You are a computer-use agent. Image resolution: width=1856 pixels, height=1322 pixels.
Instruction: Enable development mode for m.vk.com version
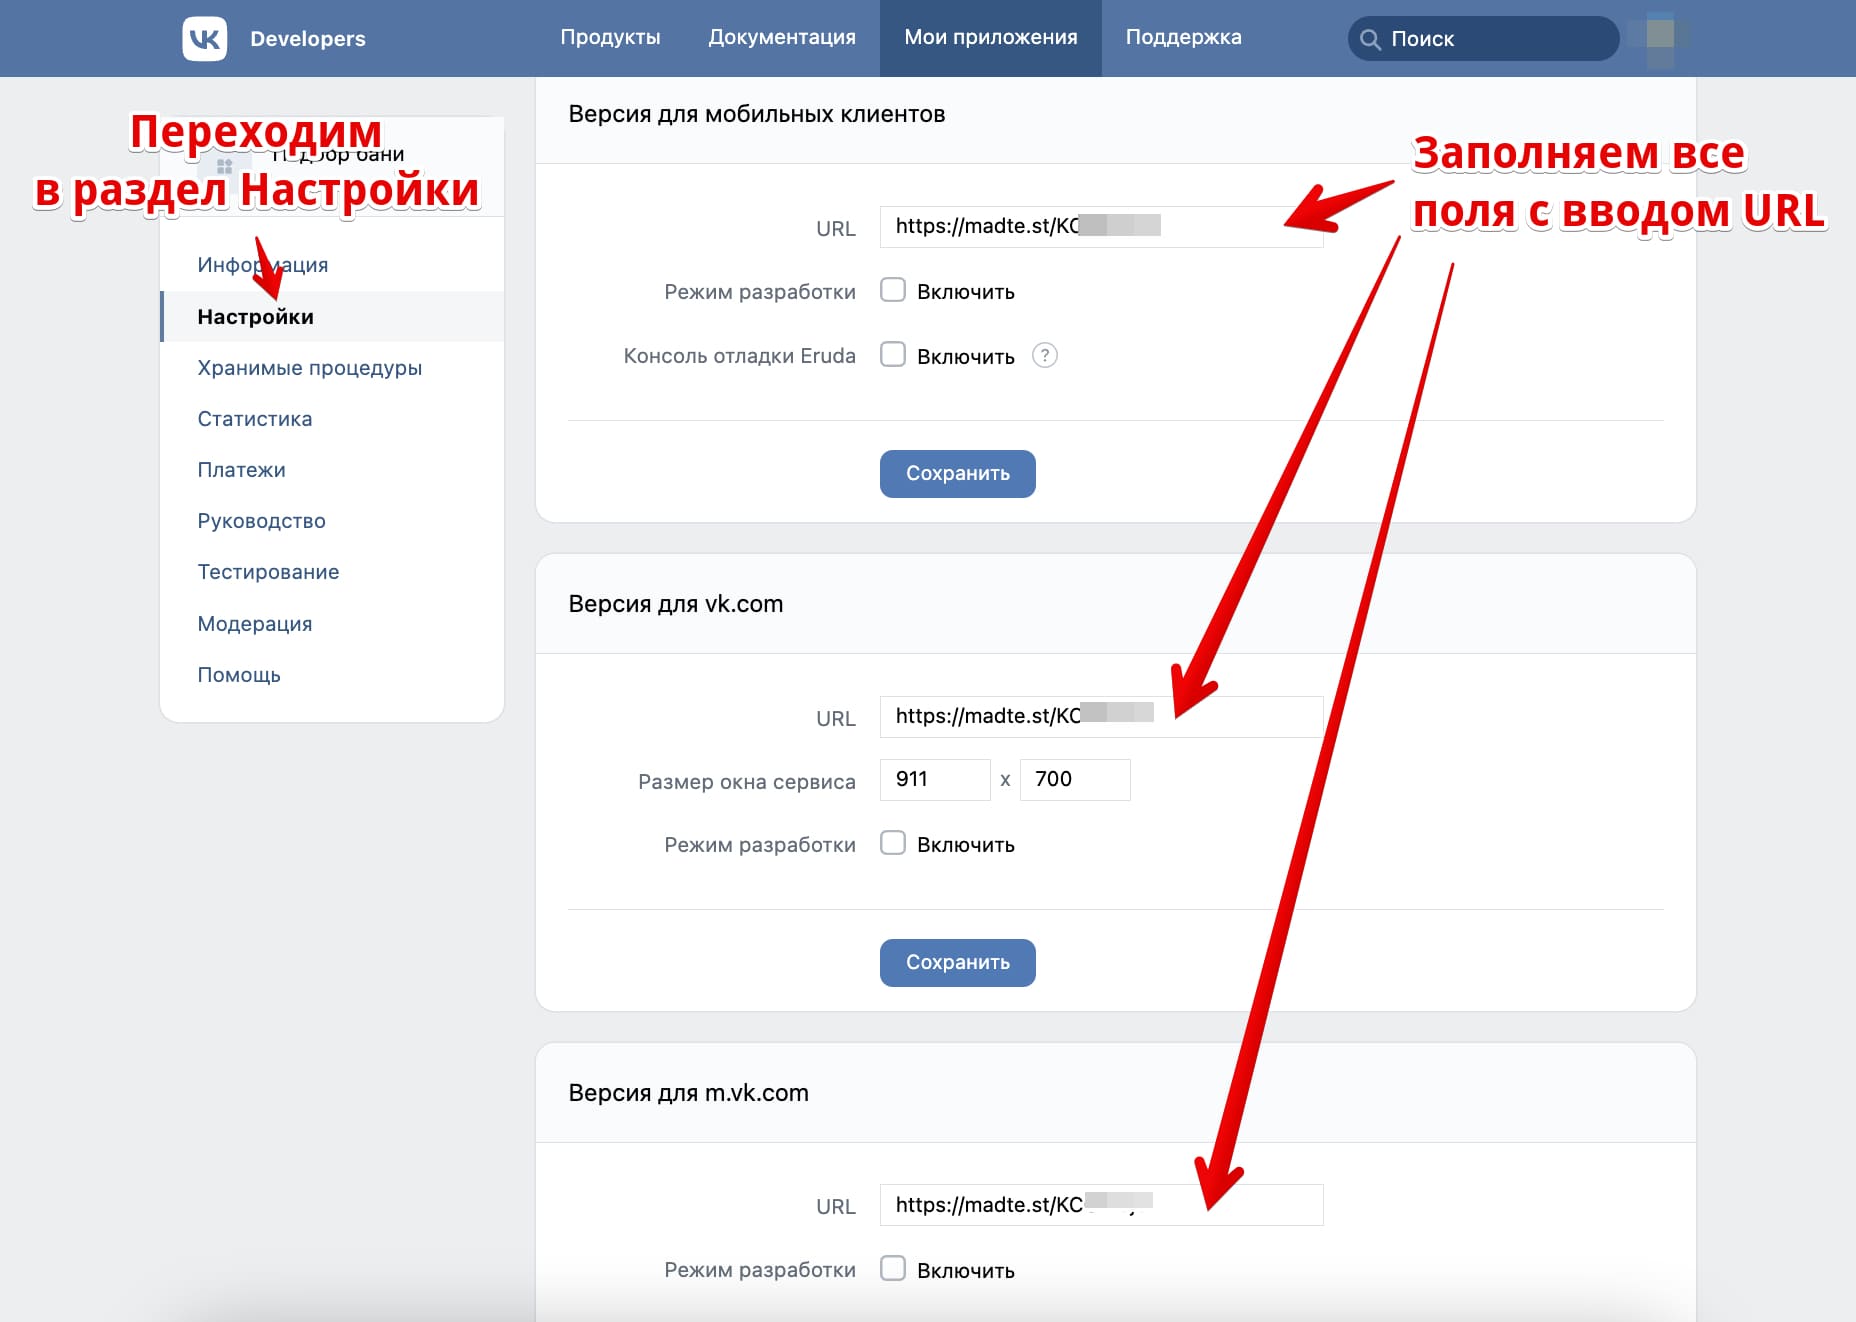click(893, 1269)
